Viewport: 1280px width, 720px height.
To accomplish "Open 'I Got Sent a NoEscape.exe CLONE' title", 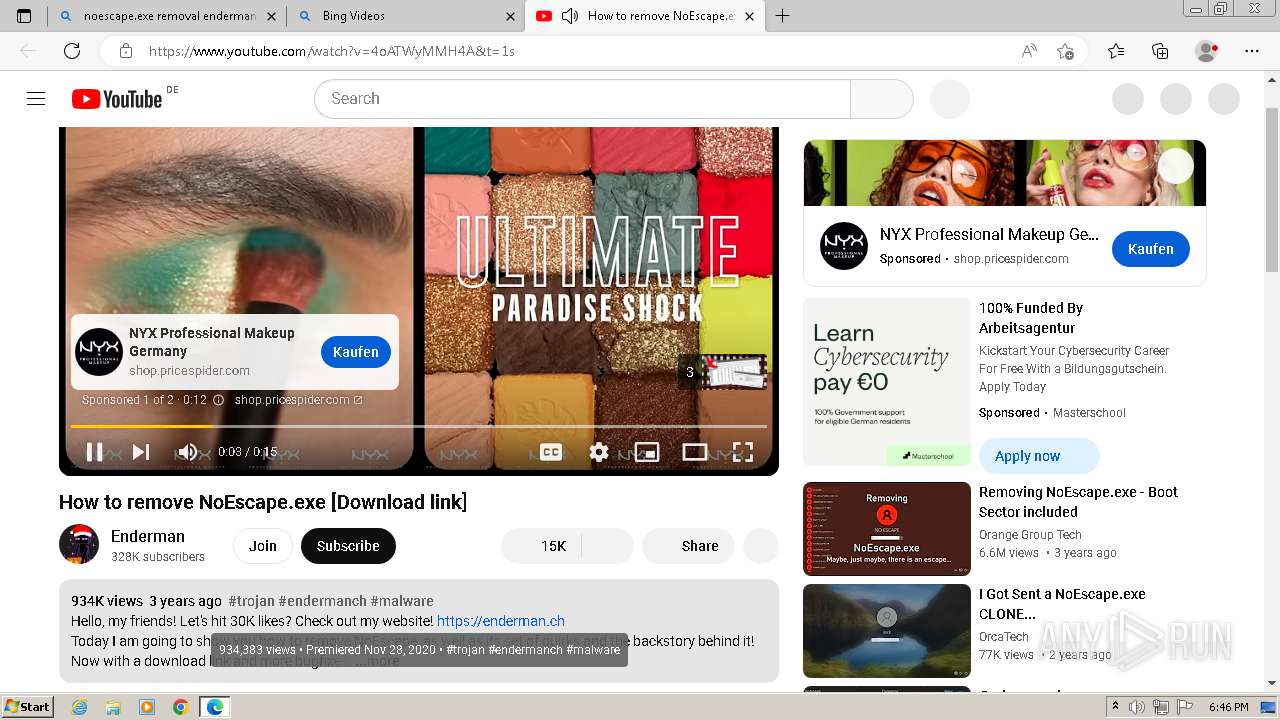I will click(x=1062, y=604).
